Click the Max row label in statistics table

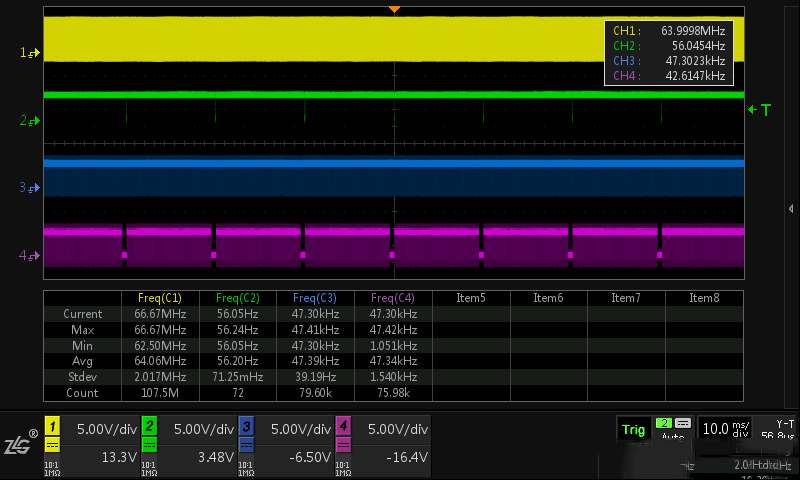(x=82, y=330)
